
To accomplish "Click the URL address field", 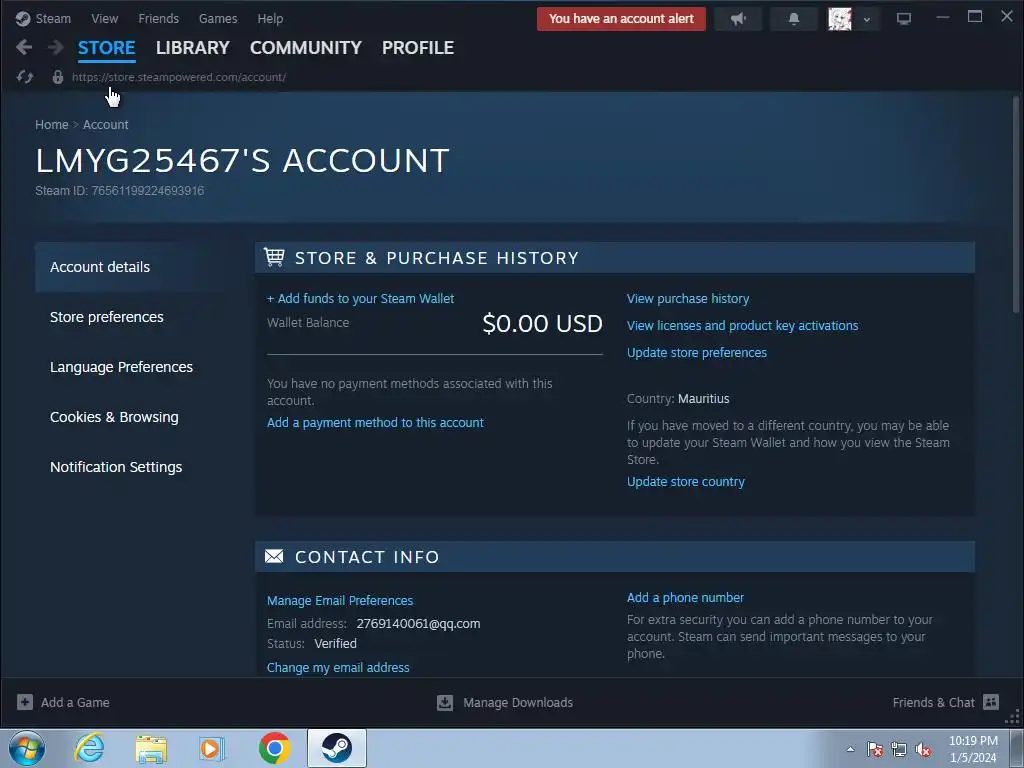I will coord(178,77).
